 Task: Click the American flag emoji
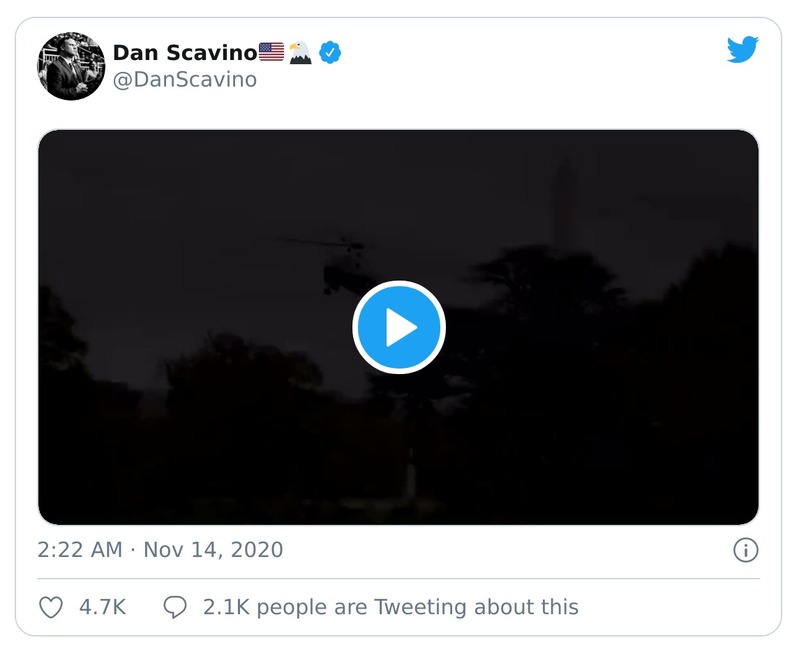(x=271, y=52)
